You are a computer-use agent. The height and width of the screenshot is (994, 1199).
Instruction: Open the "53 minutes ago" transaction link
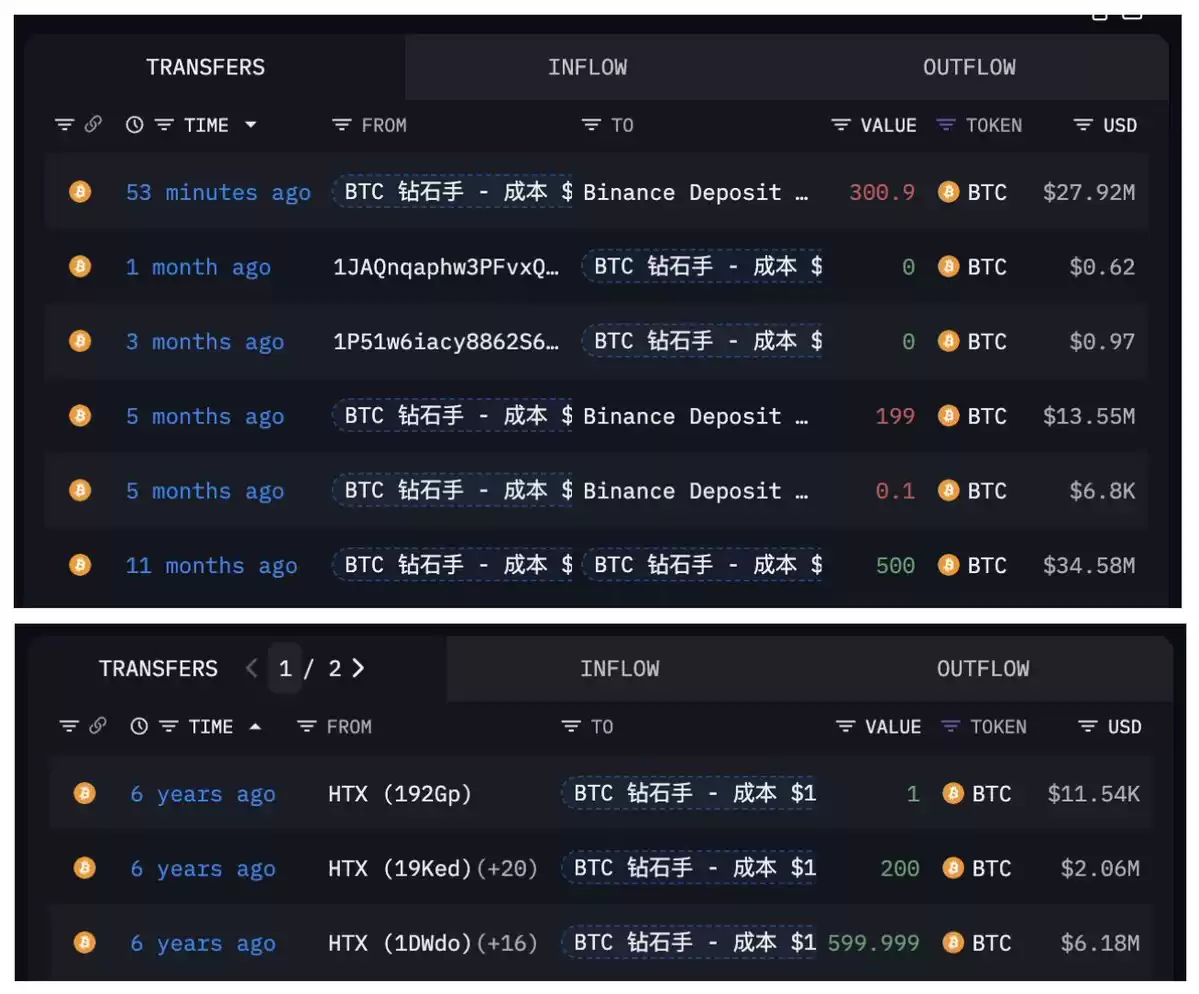(219, 192)
